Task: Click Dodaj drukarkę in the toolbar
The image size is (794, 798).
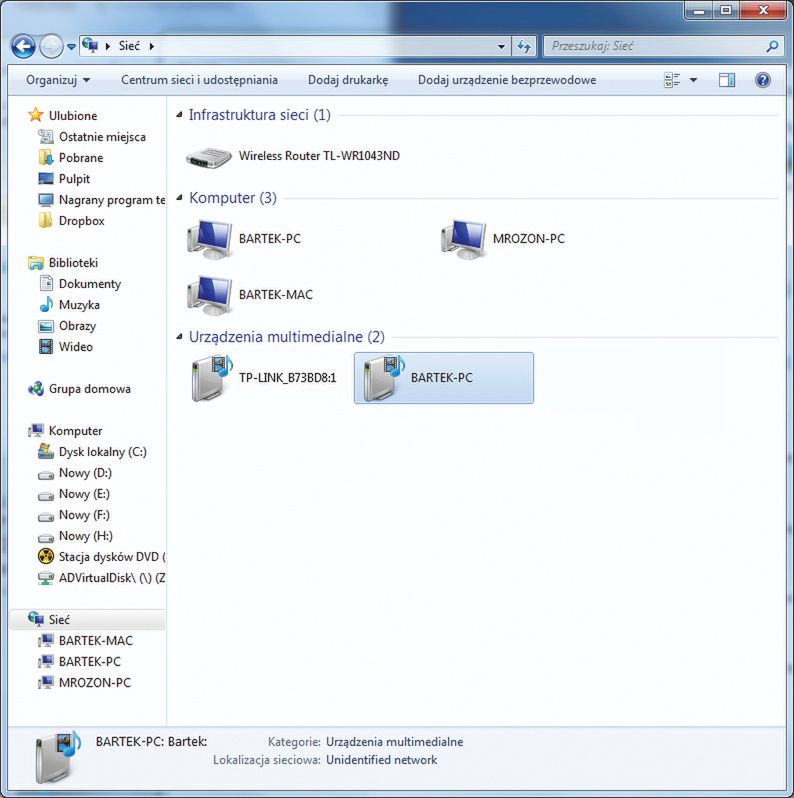Action: (348, 80)
